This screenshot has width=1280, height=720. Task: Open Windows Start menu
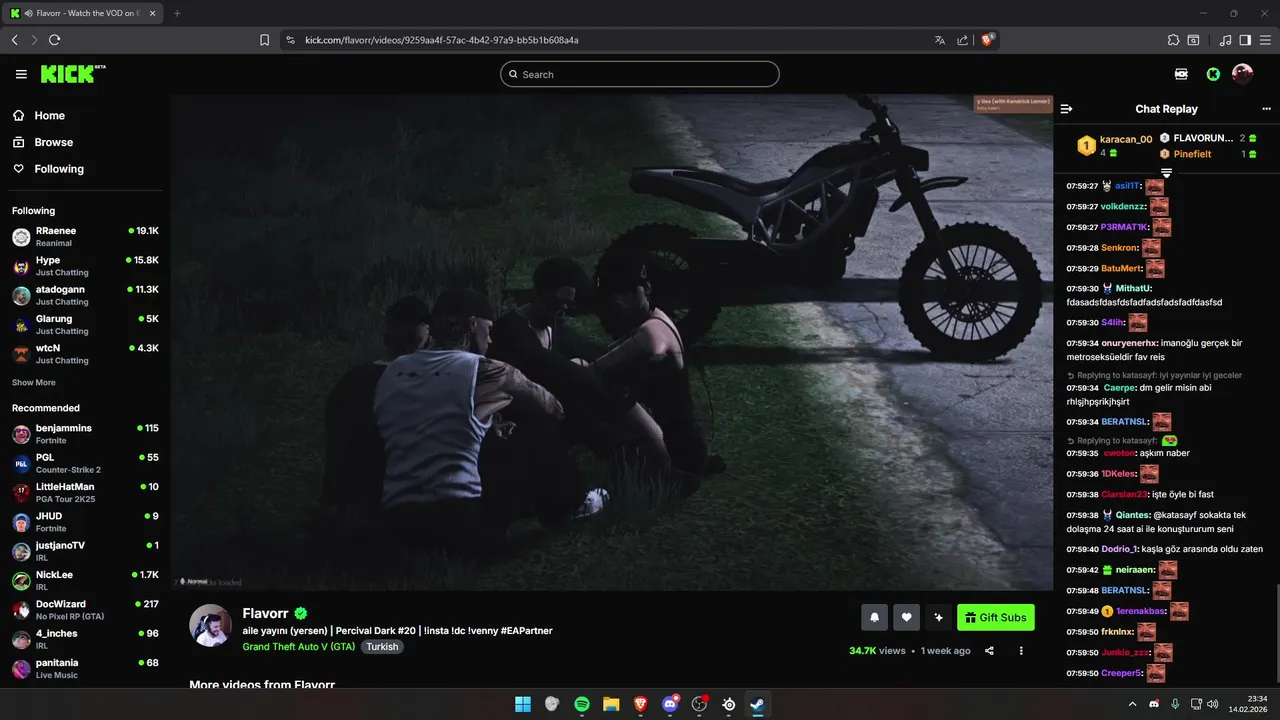point(523,704)
